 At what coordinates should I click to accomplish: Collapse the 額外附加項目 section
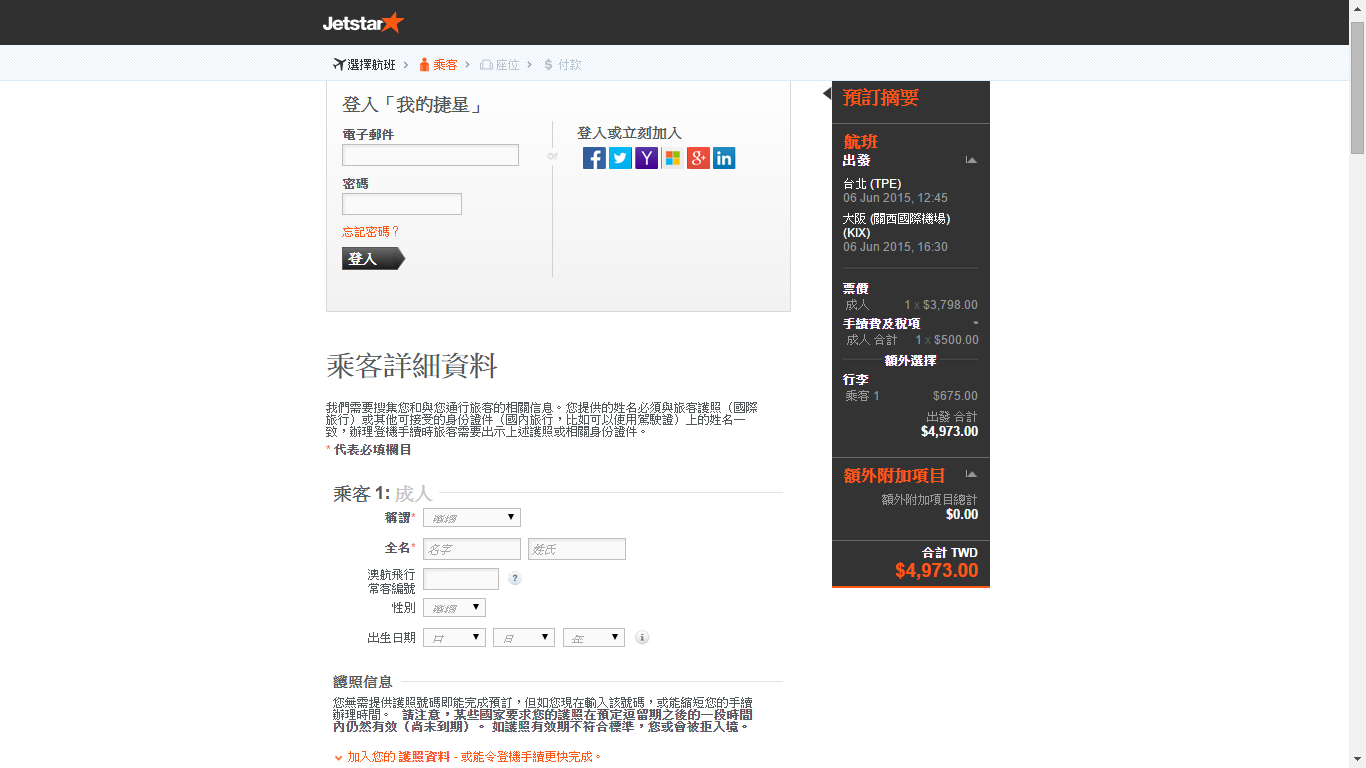pyautogui.click(x=970, y=474)
